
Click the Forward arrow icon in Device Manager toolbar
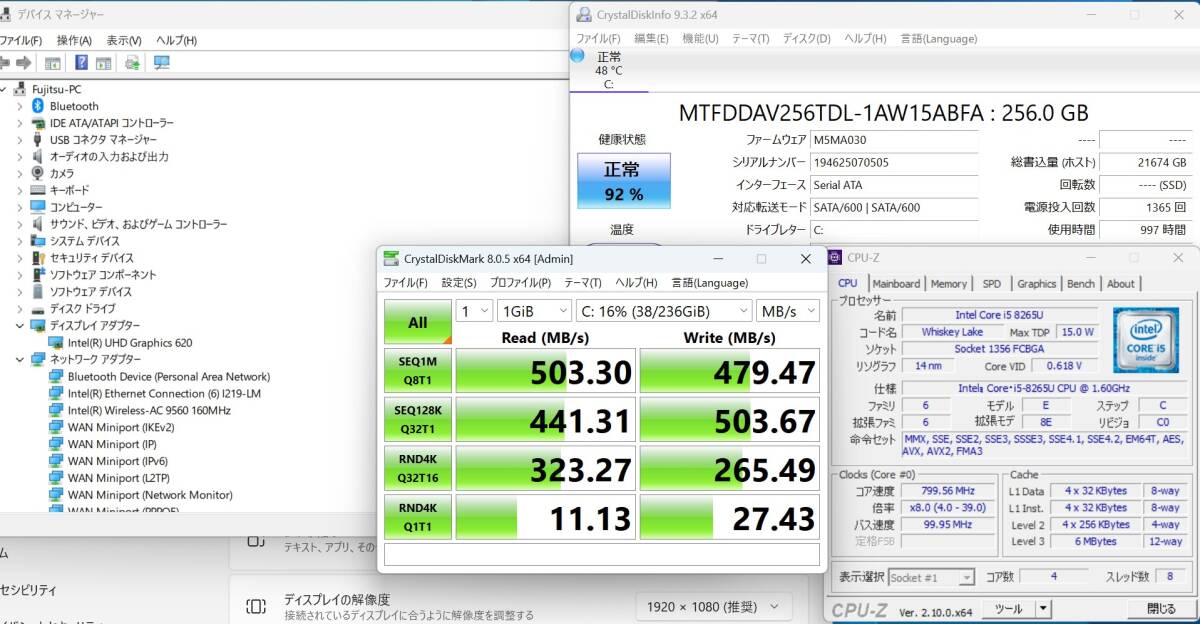(24, 62)
